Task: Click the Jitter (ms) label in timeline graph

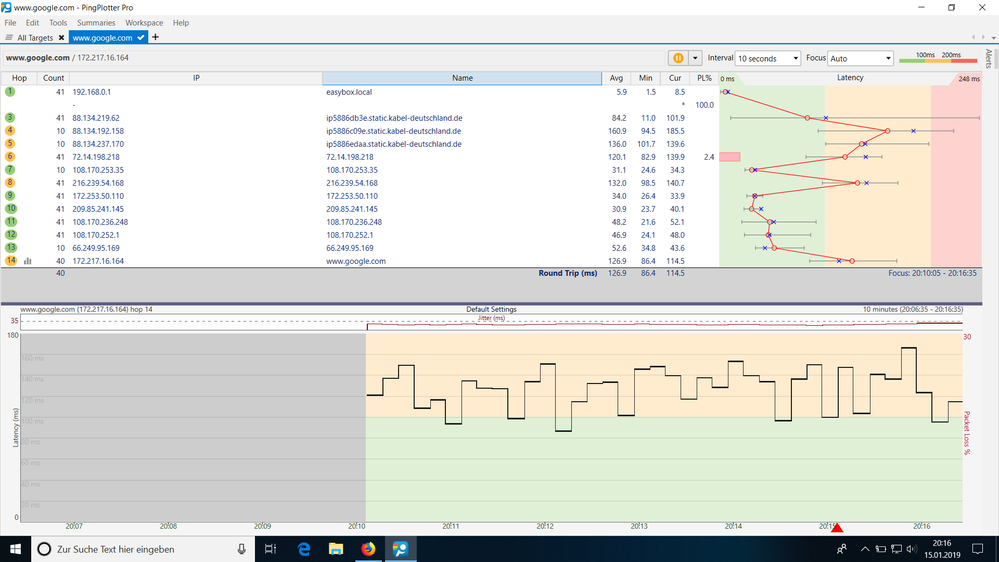Action: [x=491, y=318]
